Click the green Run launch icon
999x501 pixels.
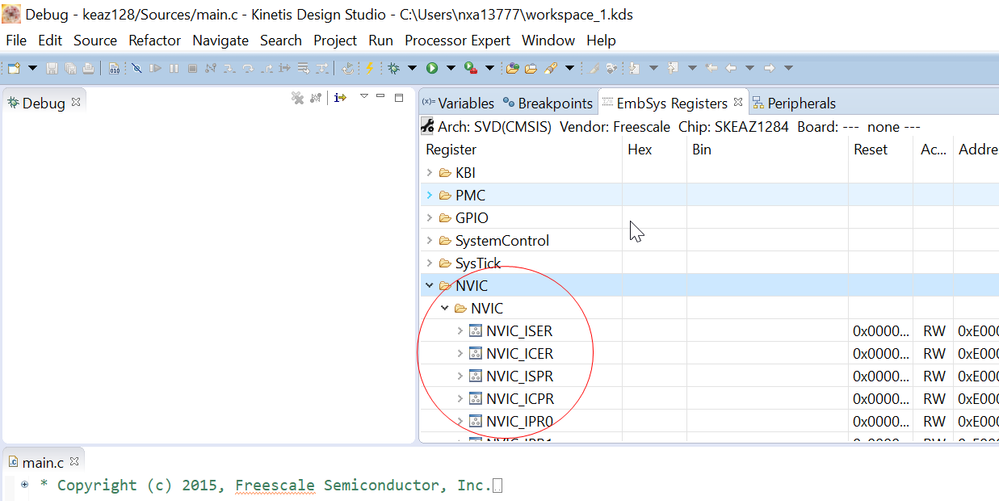pyautogui.click(x=432, y=68)
